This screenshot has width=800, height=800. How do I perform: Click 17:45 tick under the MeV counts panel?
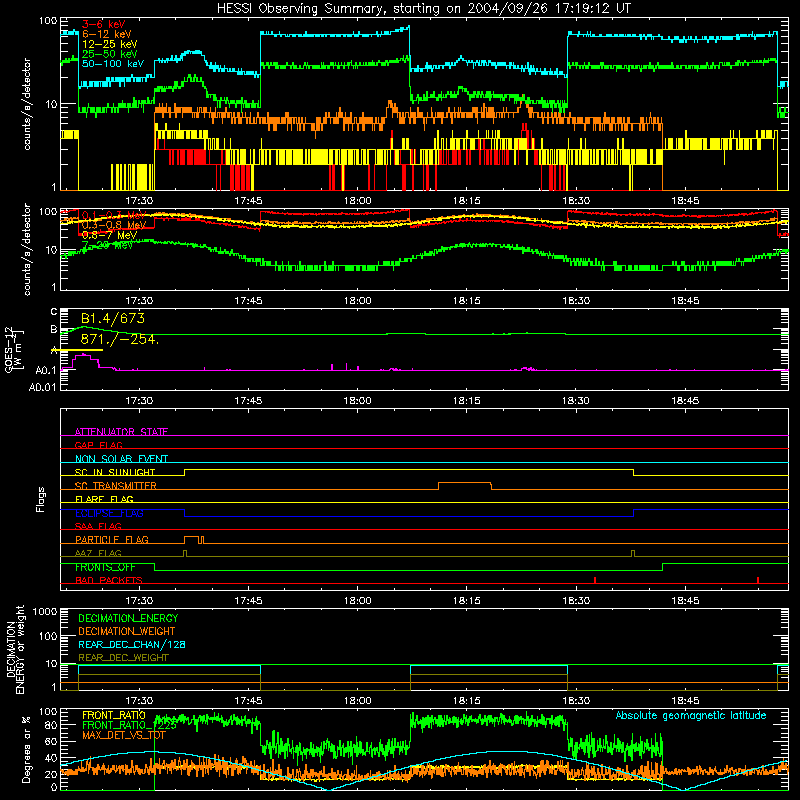coord(248,301)
